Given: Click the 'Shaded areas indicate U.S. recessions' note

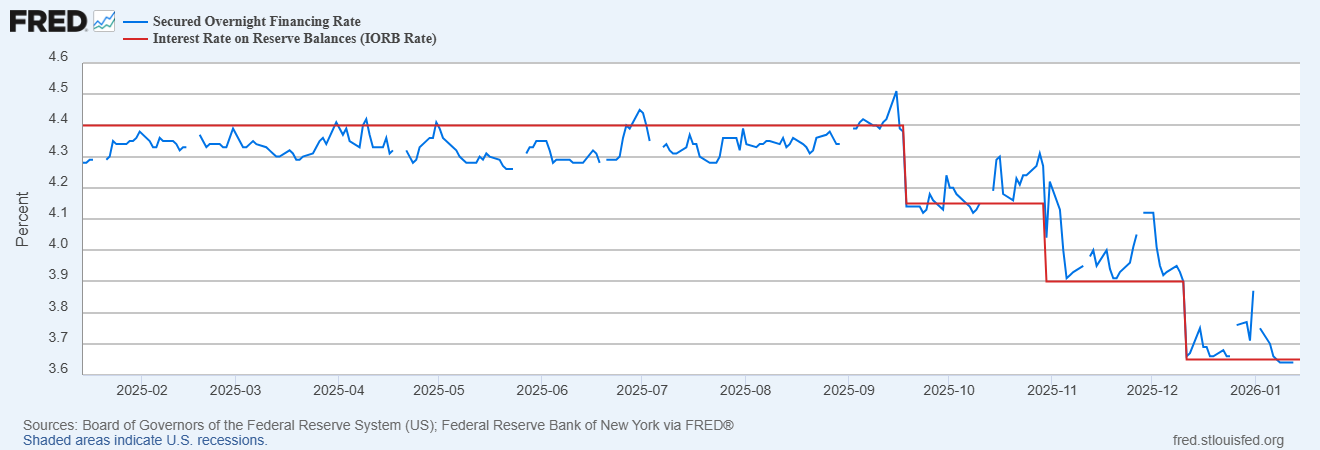Looking at the screenshot, I should click(145, 440).
